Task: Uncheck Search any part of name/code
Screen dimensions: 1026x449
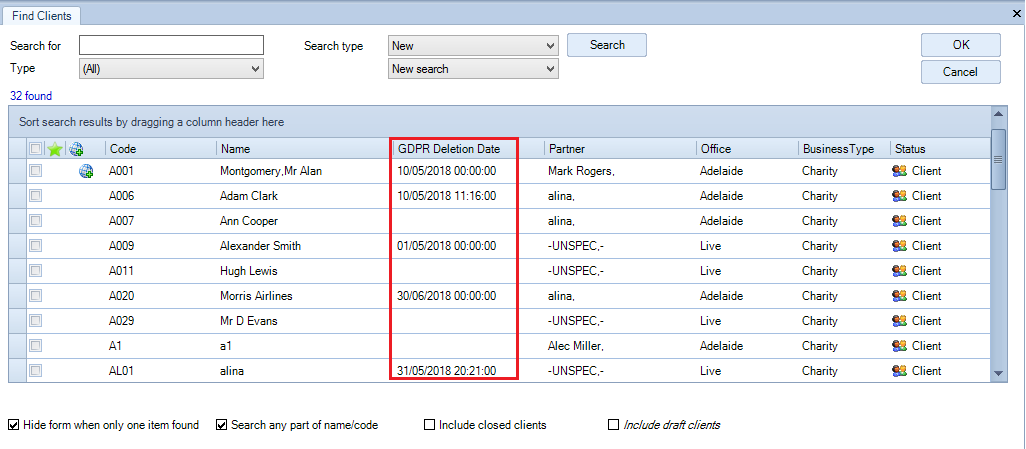Action: [x=222, y=425]
